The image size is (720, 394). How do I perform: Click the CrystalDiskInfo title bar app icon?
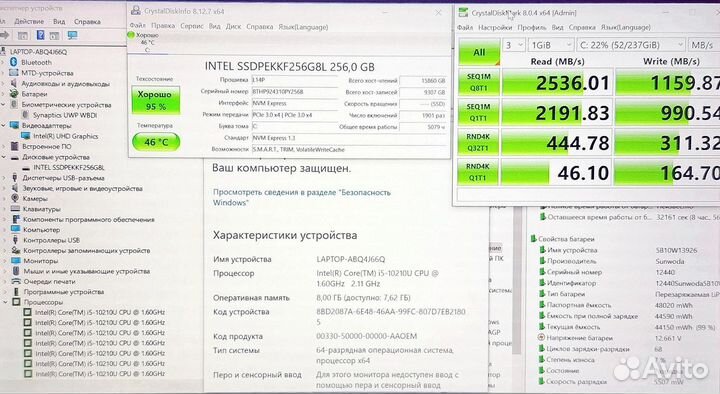pos(136,11)
